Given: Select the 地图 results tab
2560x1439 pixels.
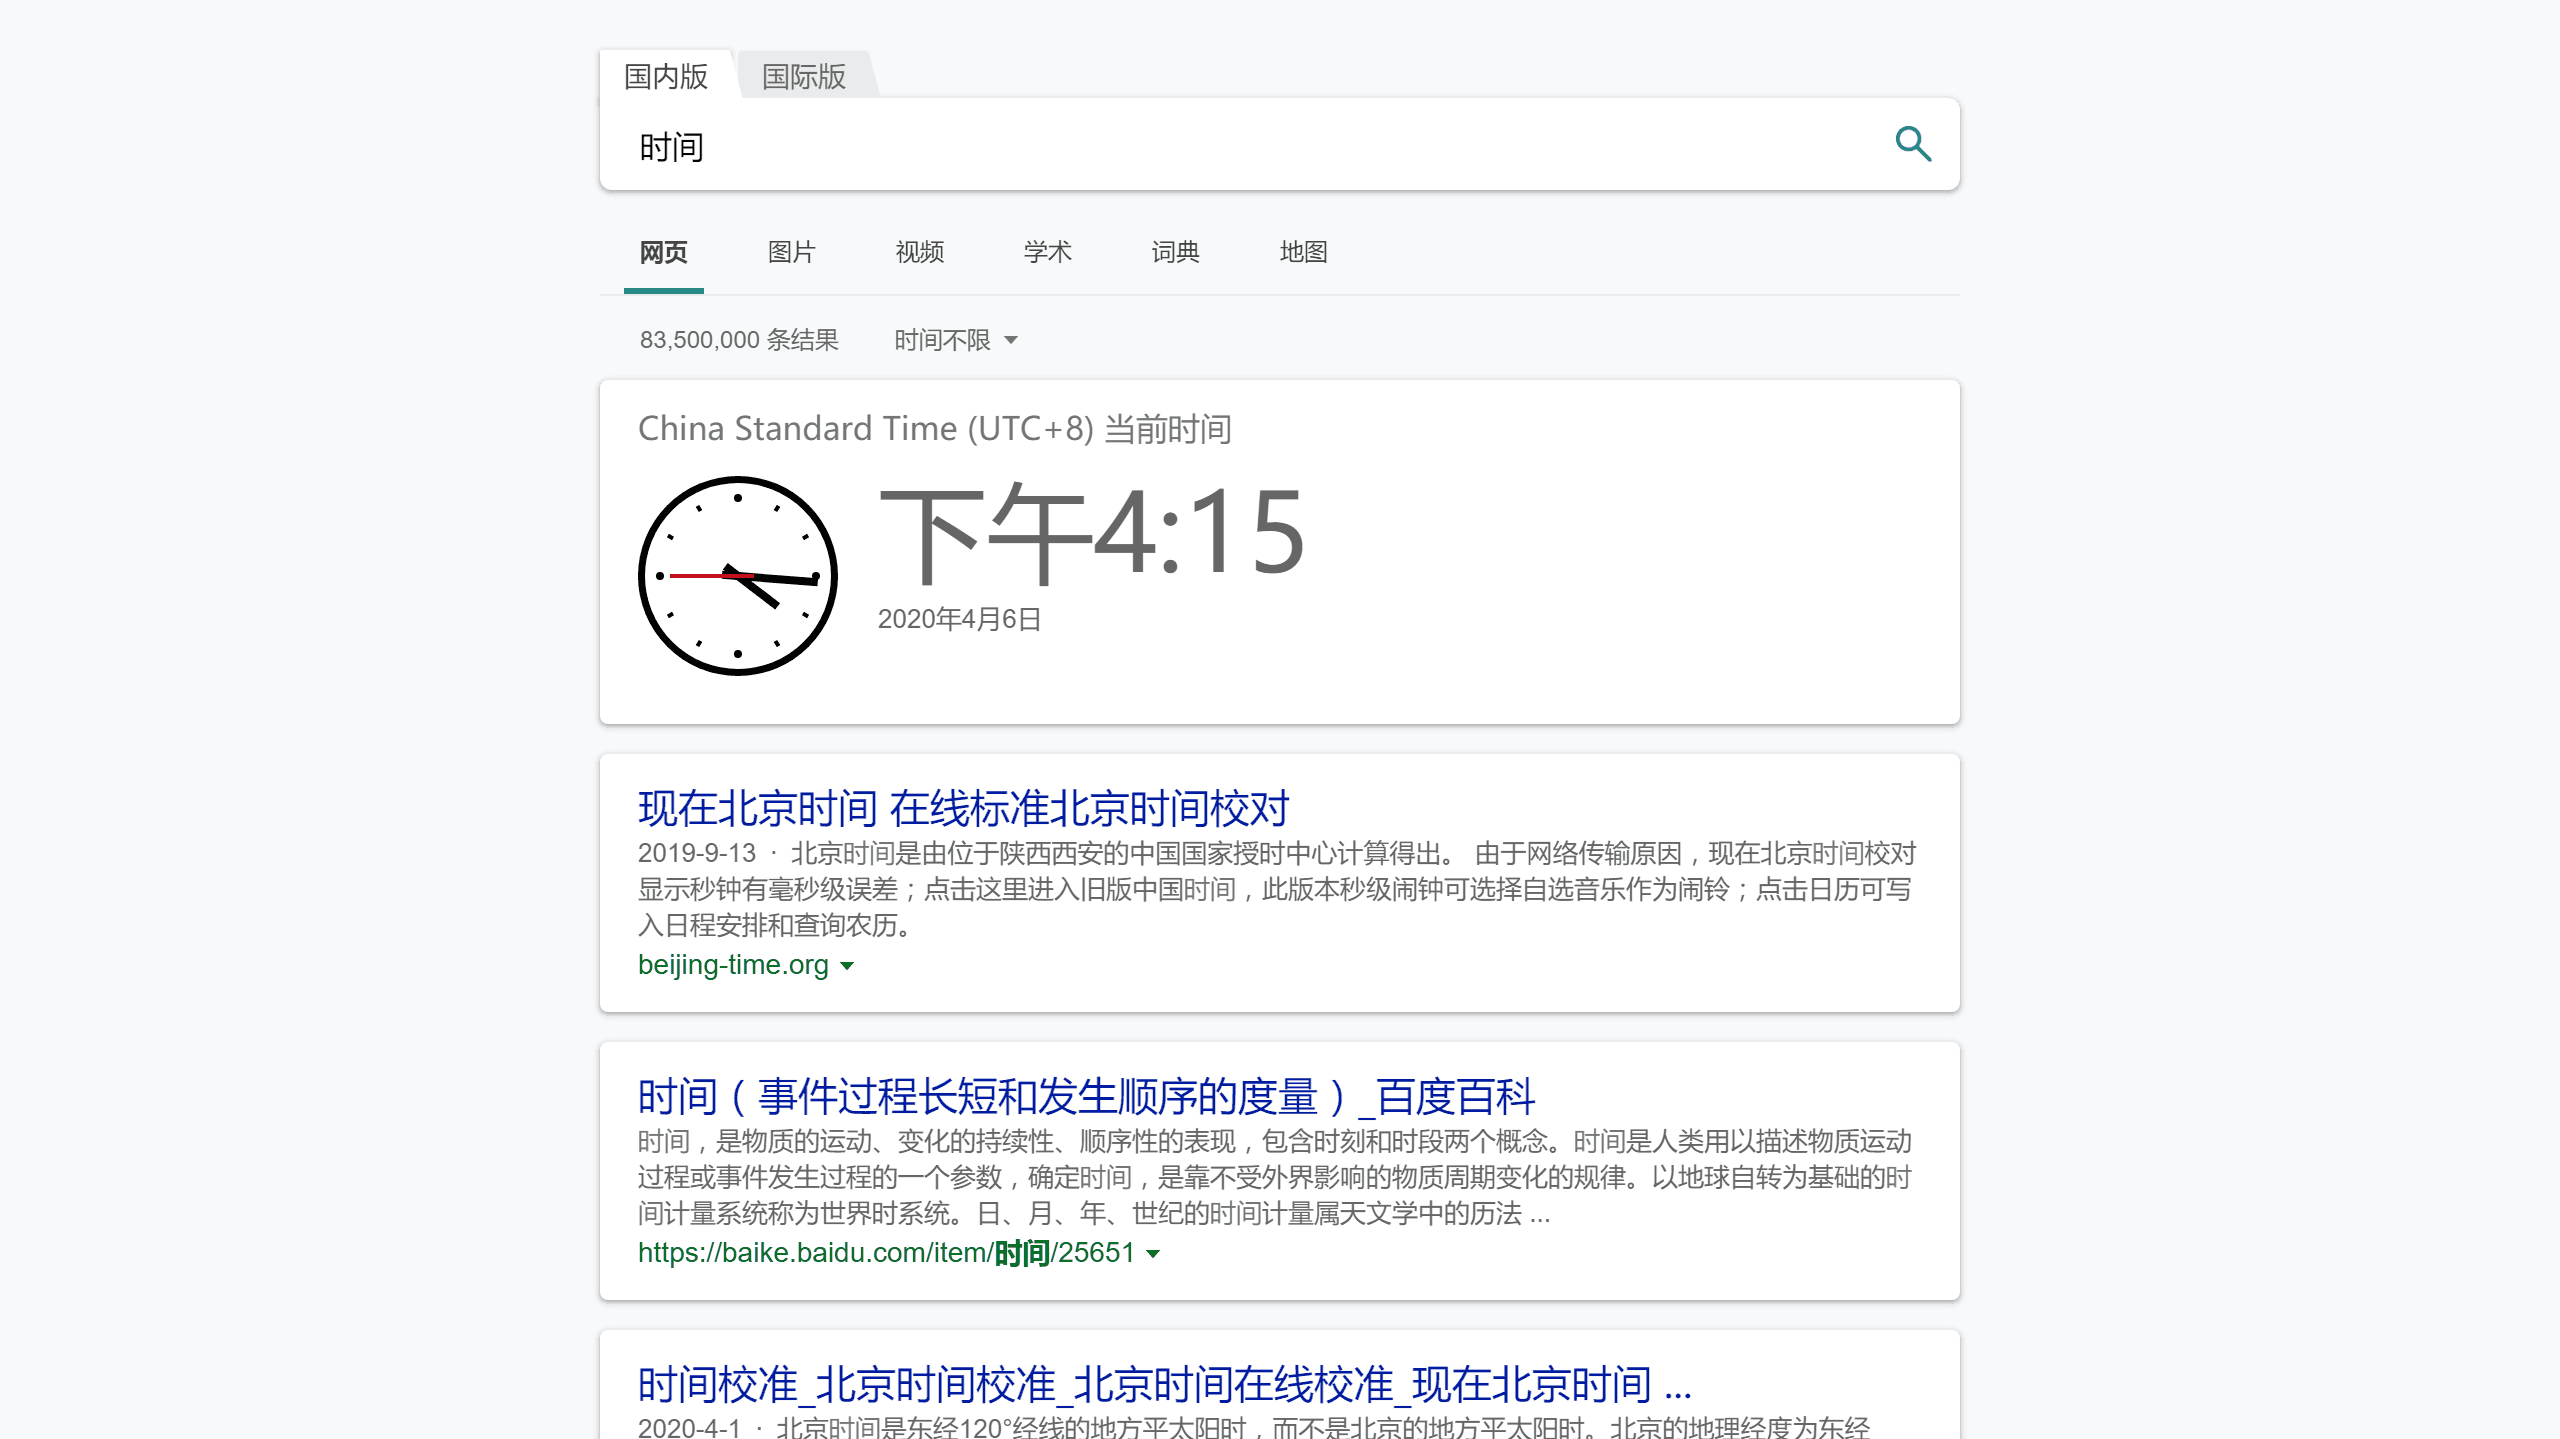Looking at the screenshot, I should point(1304,252).
